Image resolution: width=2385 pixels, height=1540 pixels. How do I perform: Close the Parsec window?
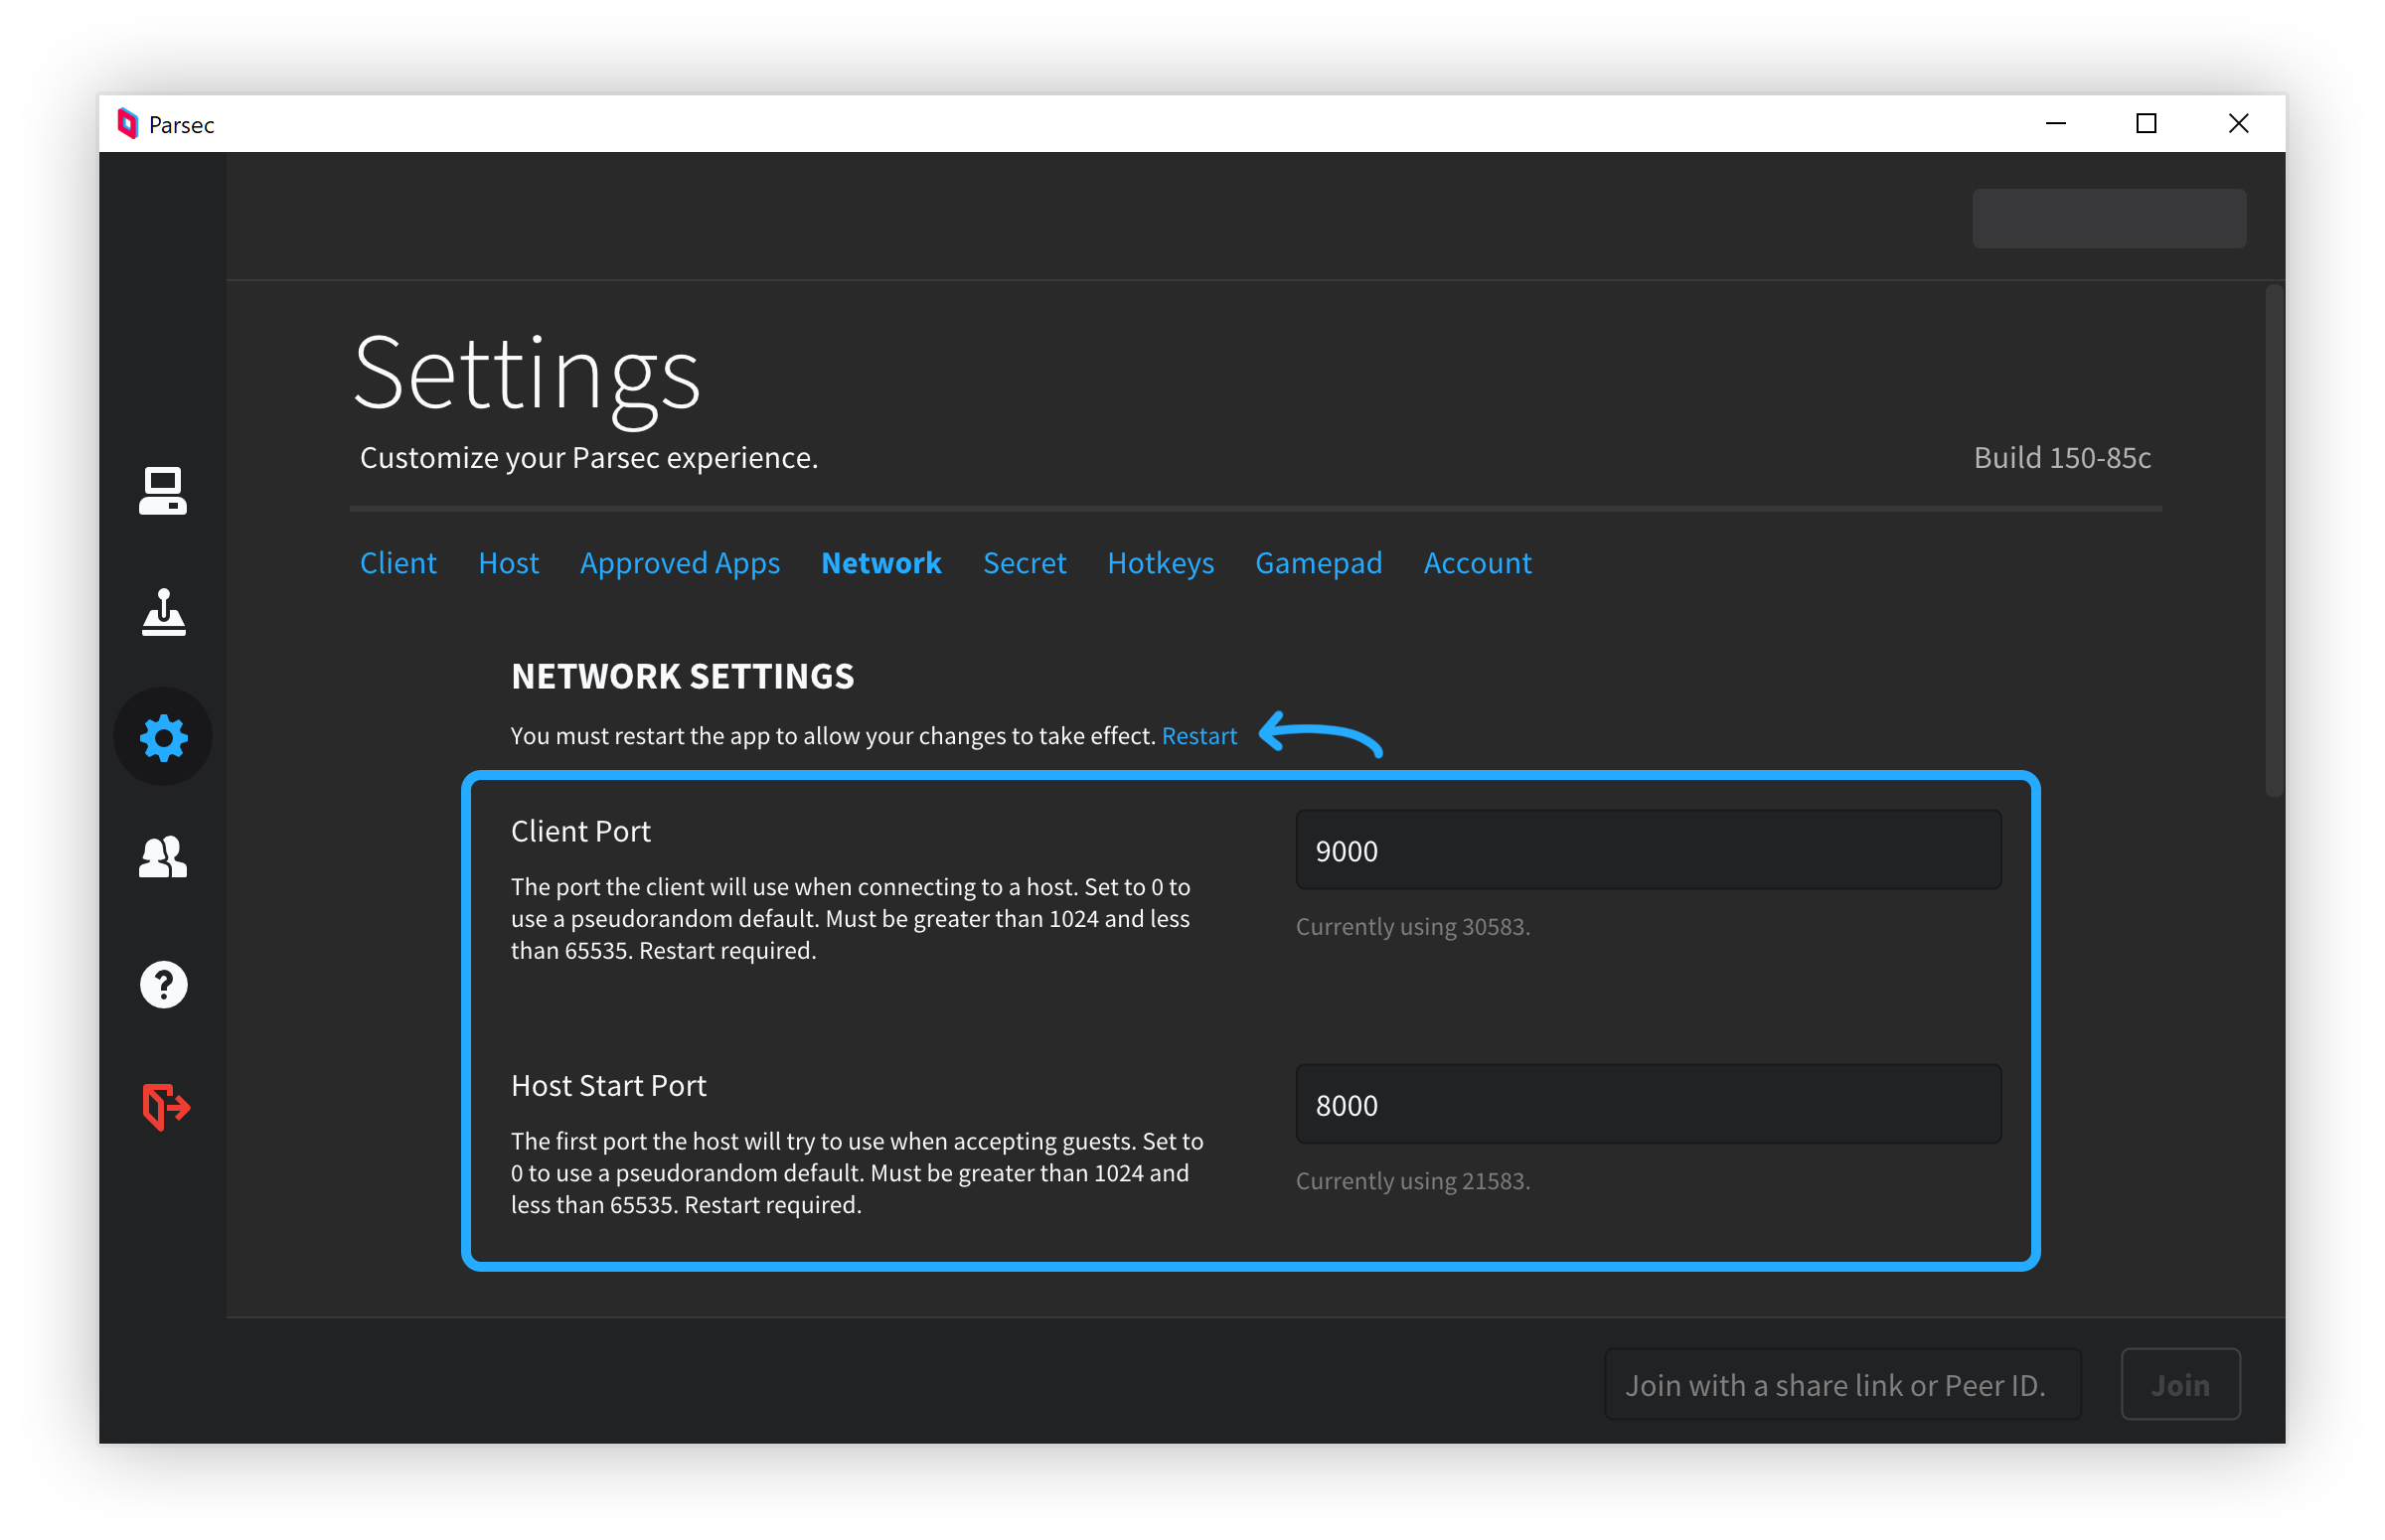(2238, 124)
